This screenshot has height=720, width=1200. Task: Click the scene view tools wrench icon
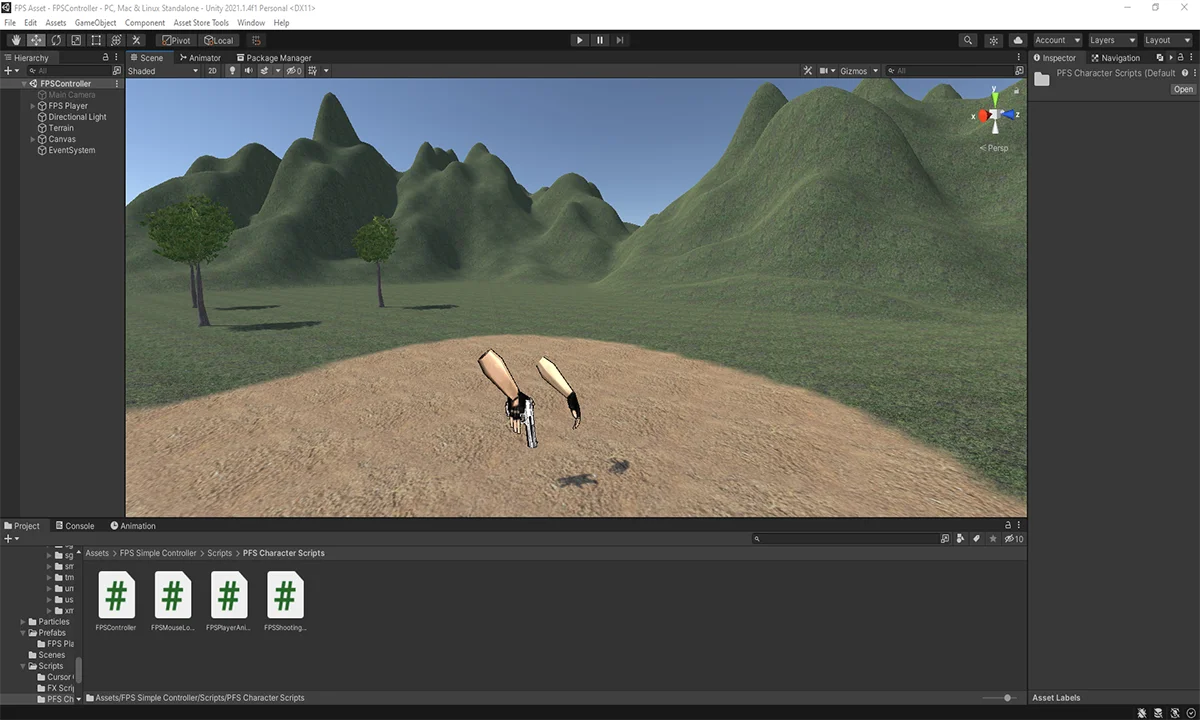[808, 71]
